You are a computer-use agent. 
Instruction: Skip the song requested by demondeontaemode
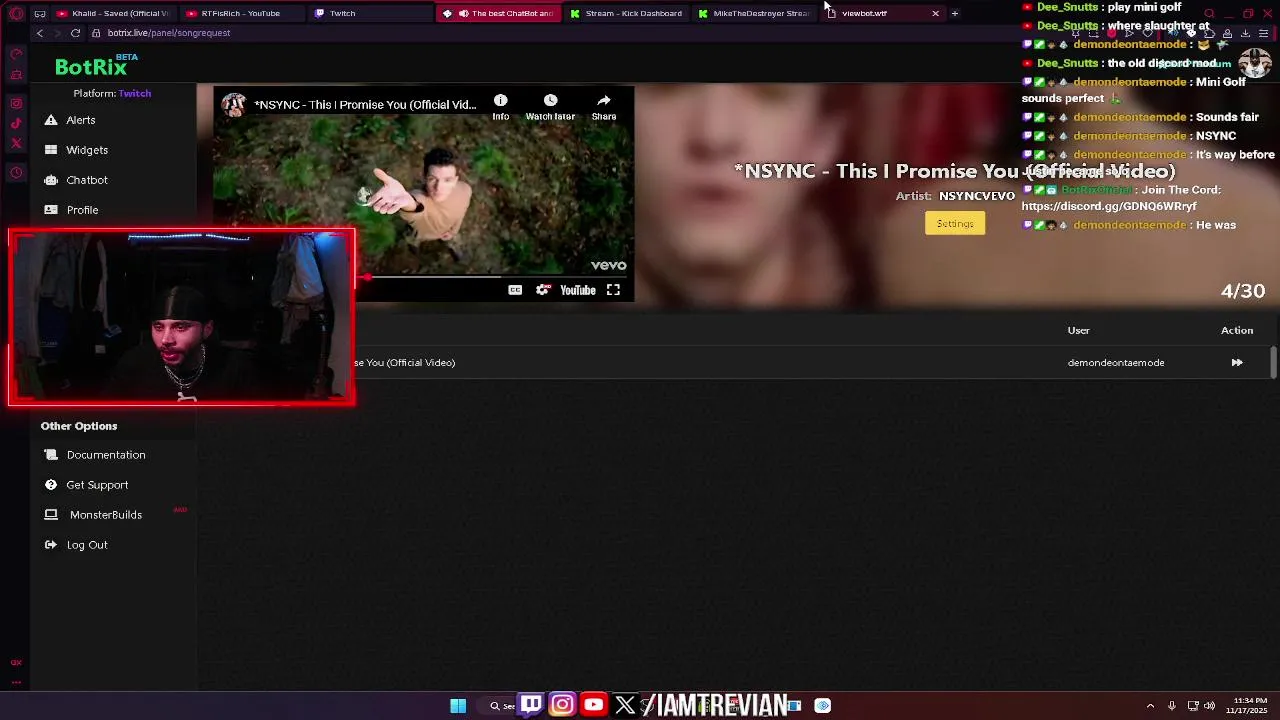1237,363
